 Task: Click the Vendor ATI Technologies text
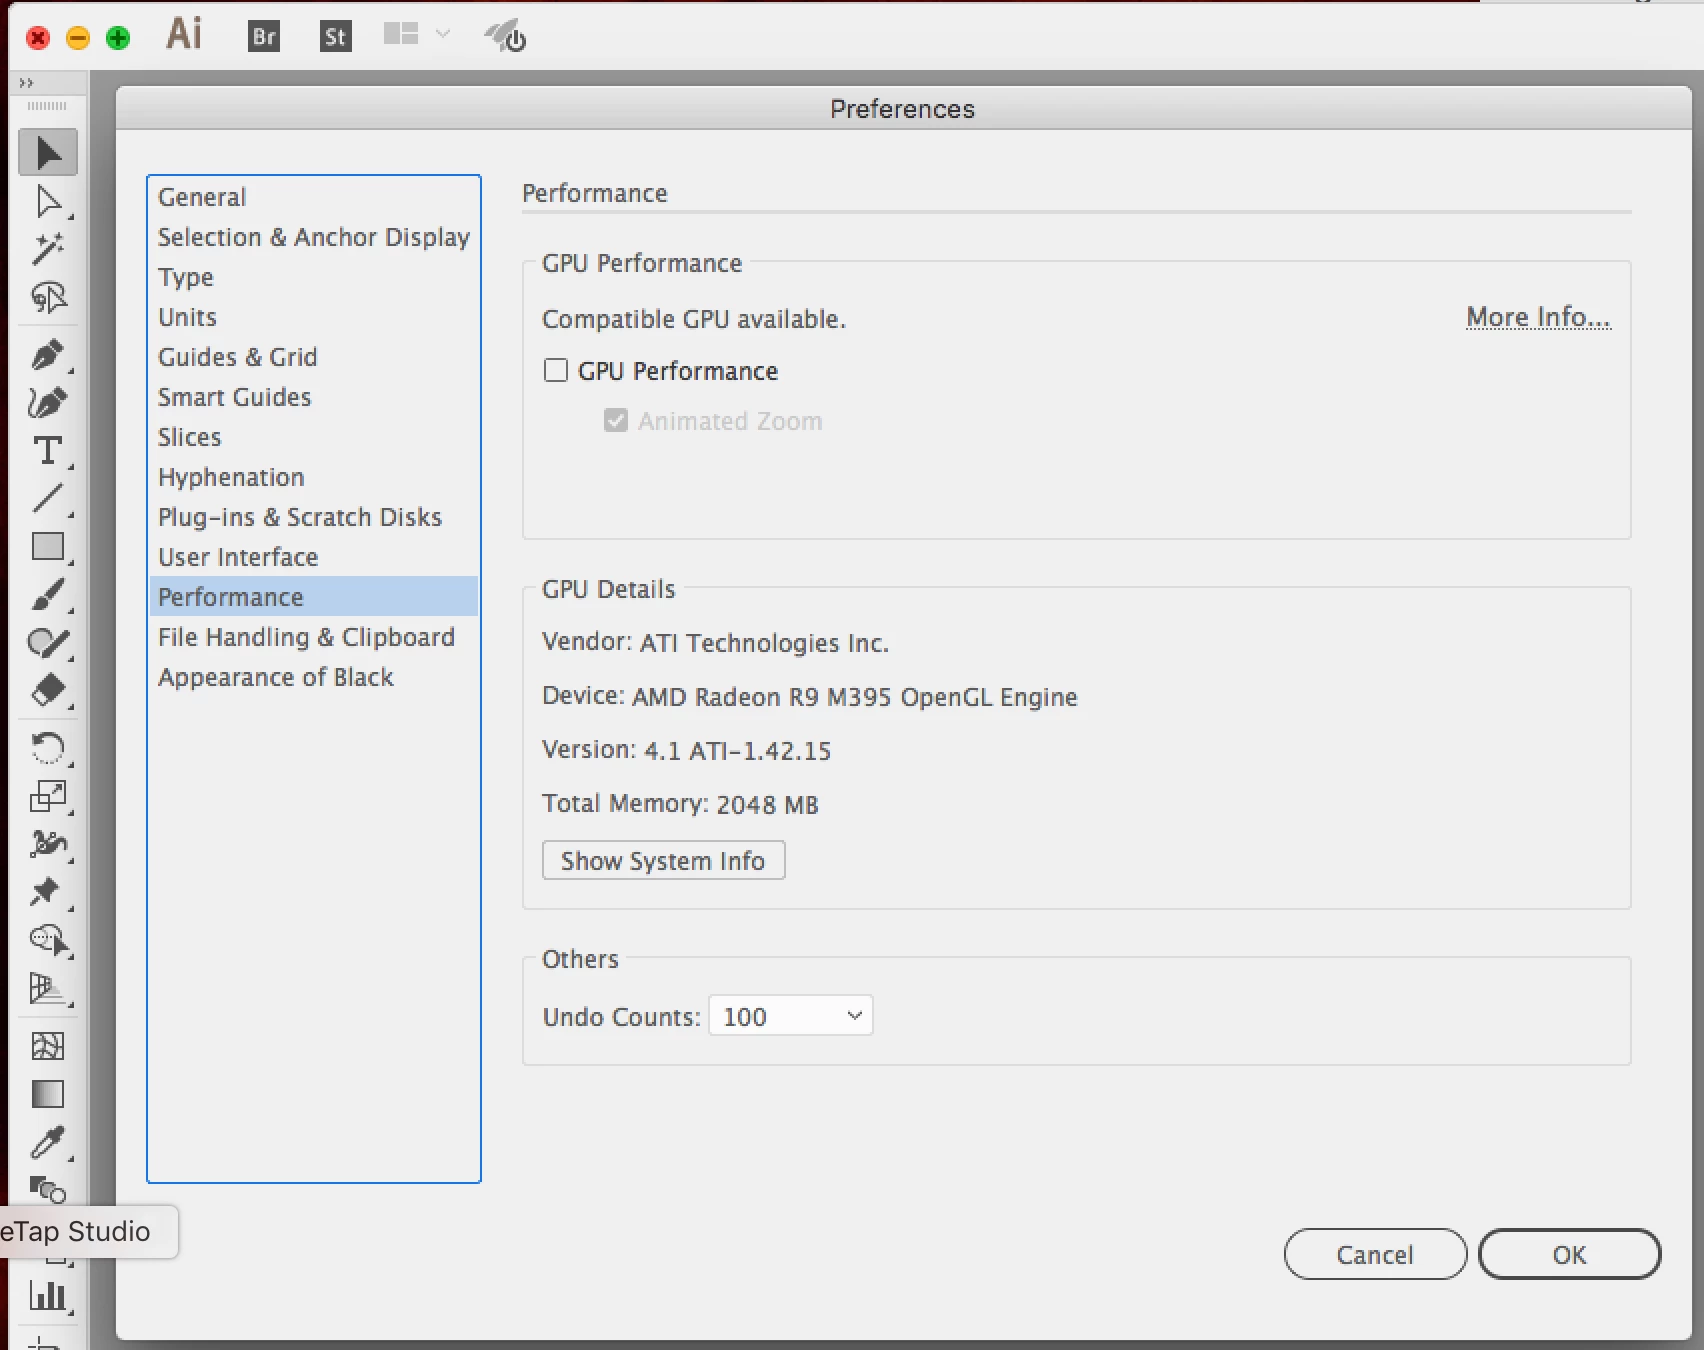pyautogui.click(x=715, y=642)
